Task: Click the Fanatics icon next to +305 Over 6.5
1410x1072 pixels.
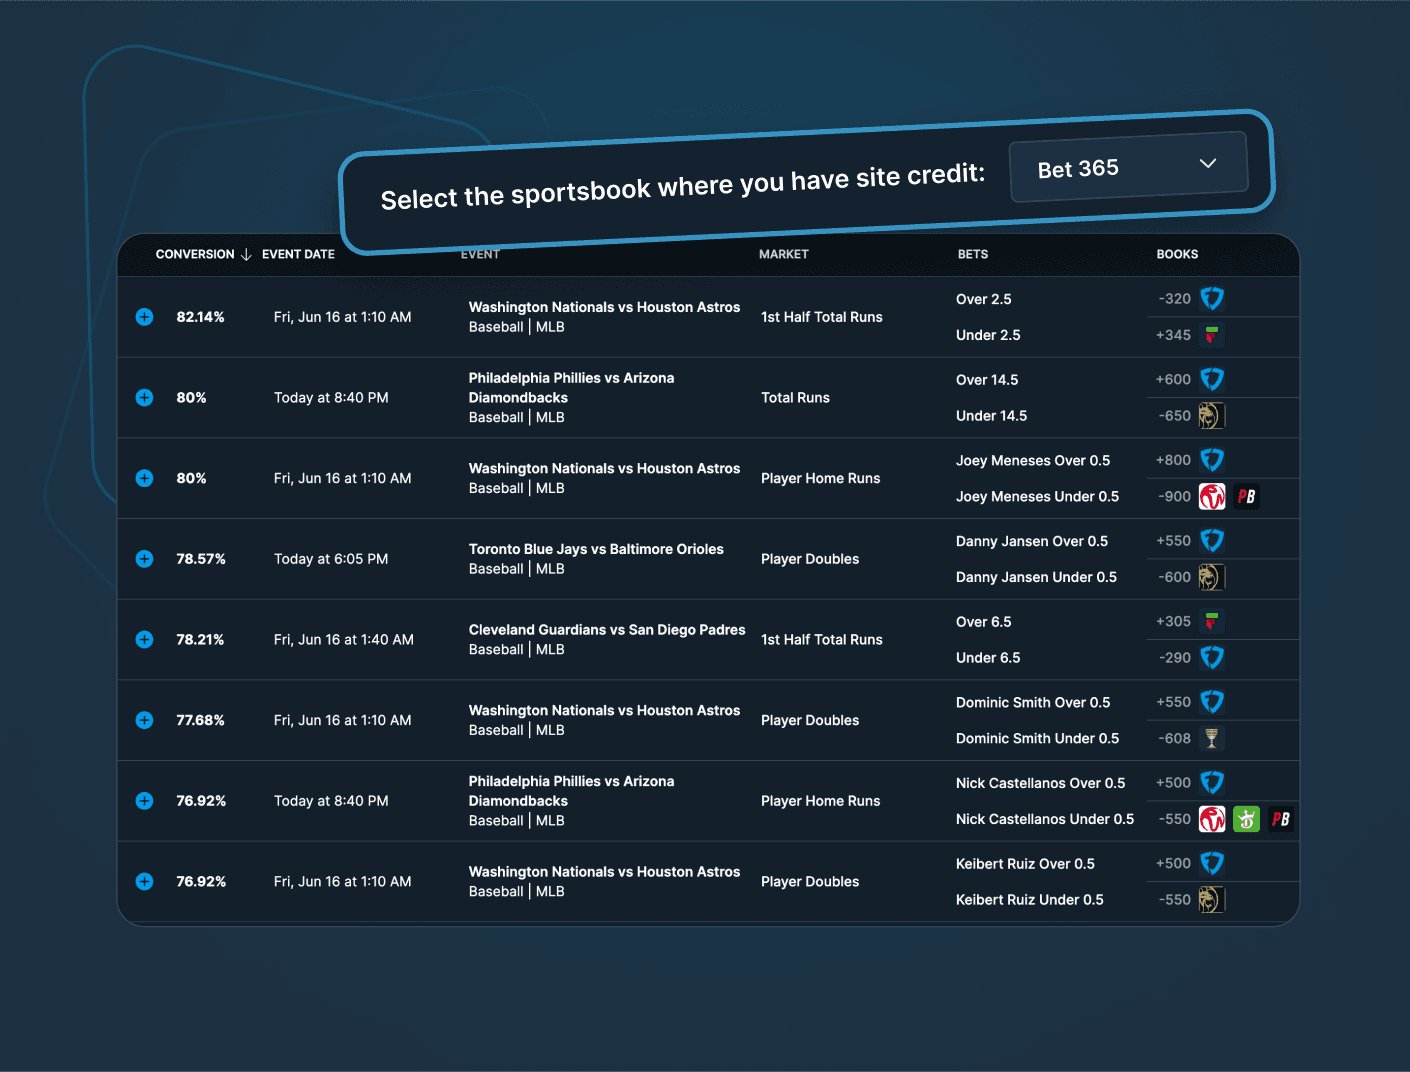Action: [1212, 620]
